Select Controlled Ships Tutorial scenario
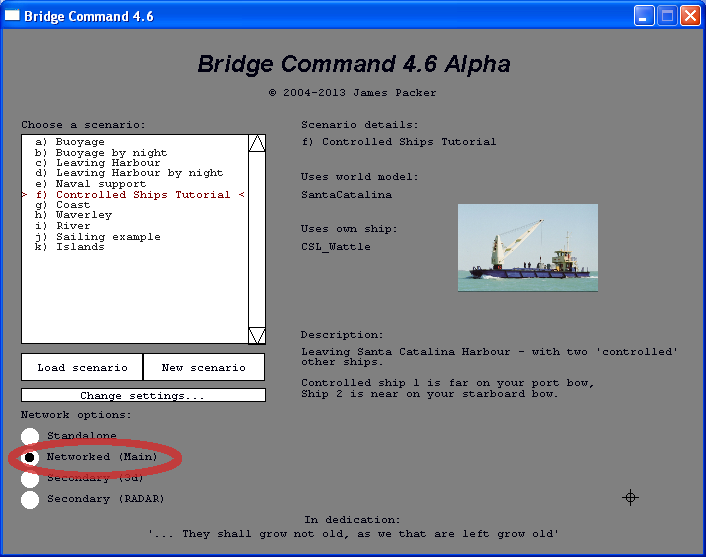Viewport: 706px width, 557px height. [133, 195]
